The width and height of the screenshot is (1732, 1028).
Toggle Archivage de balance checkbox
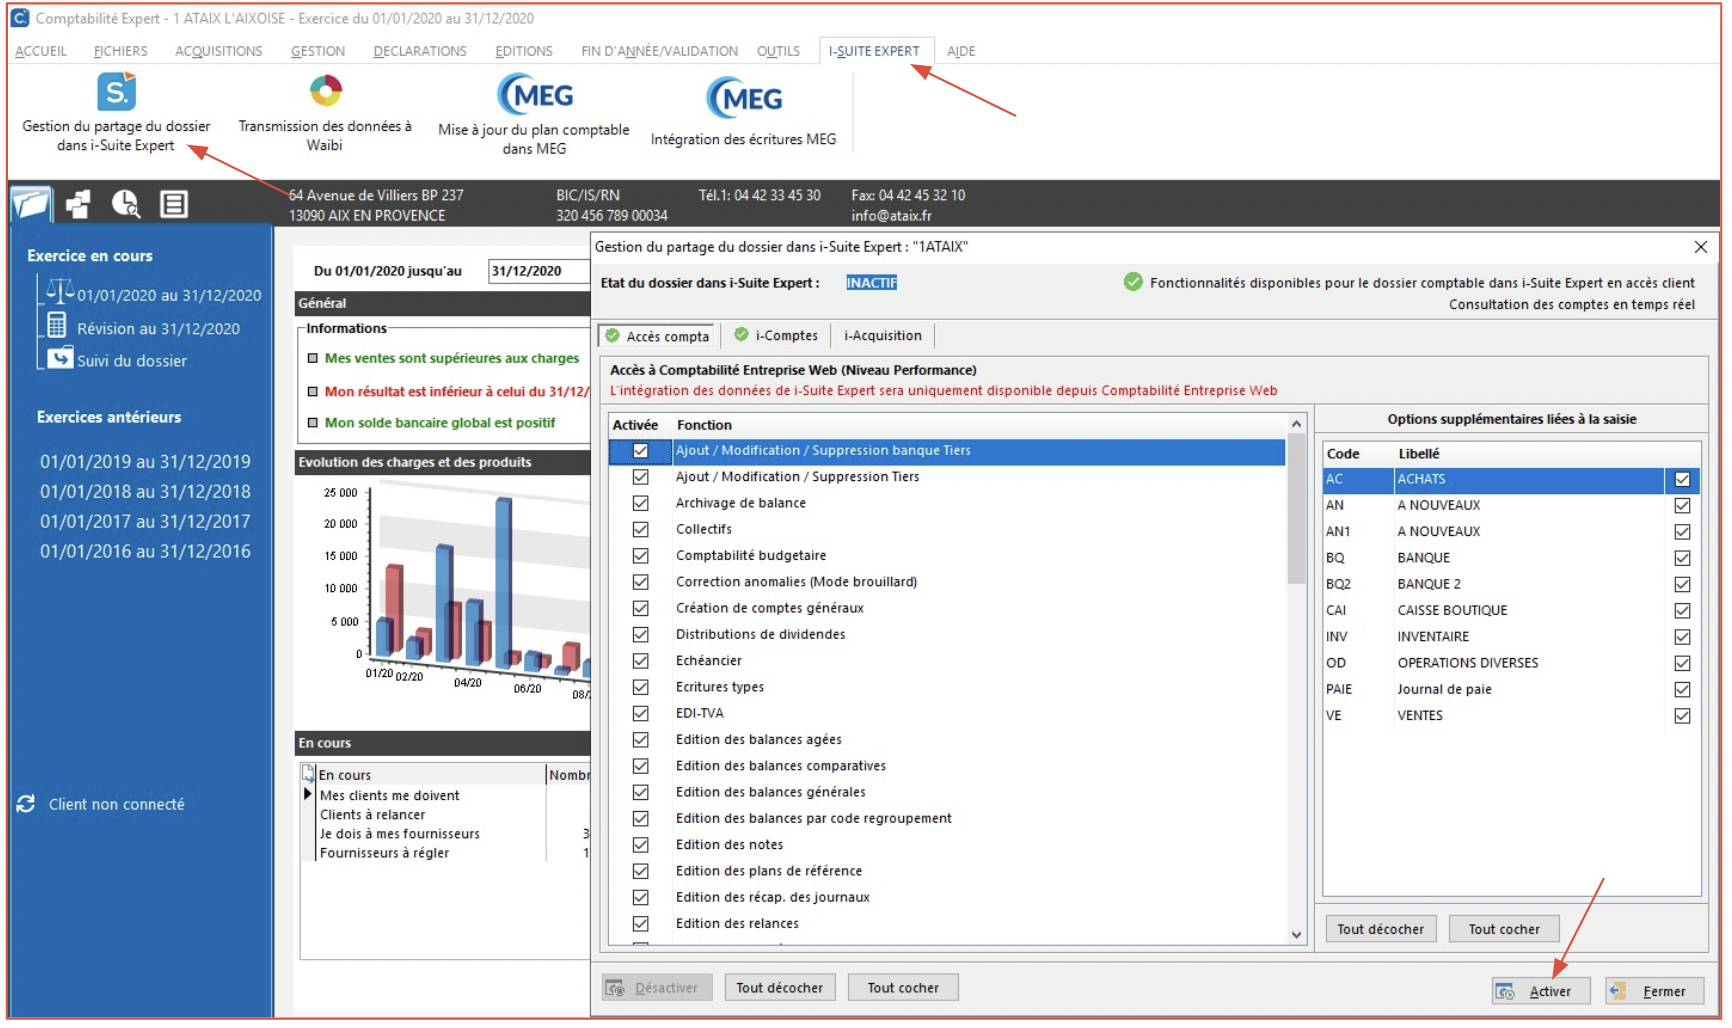[640, 503]
